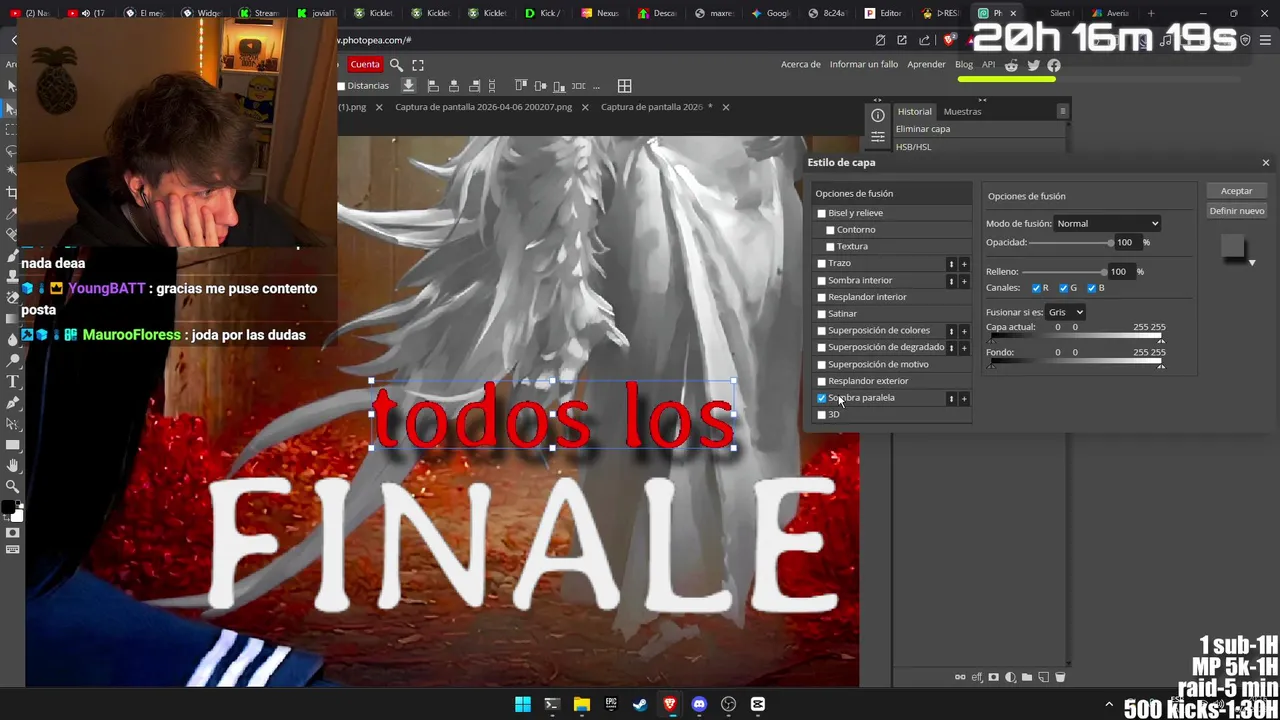This screenshot has width=1280, height=720.
Task: Enable Sombra interior checkbox
Action: tap(822, 281)
